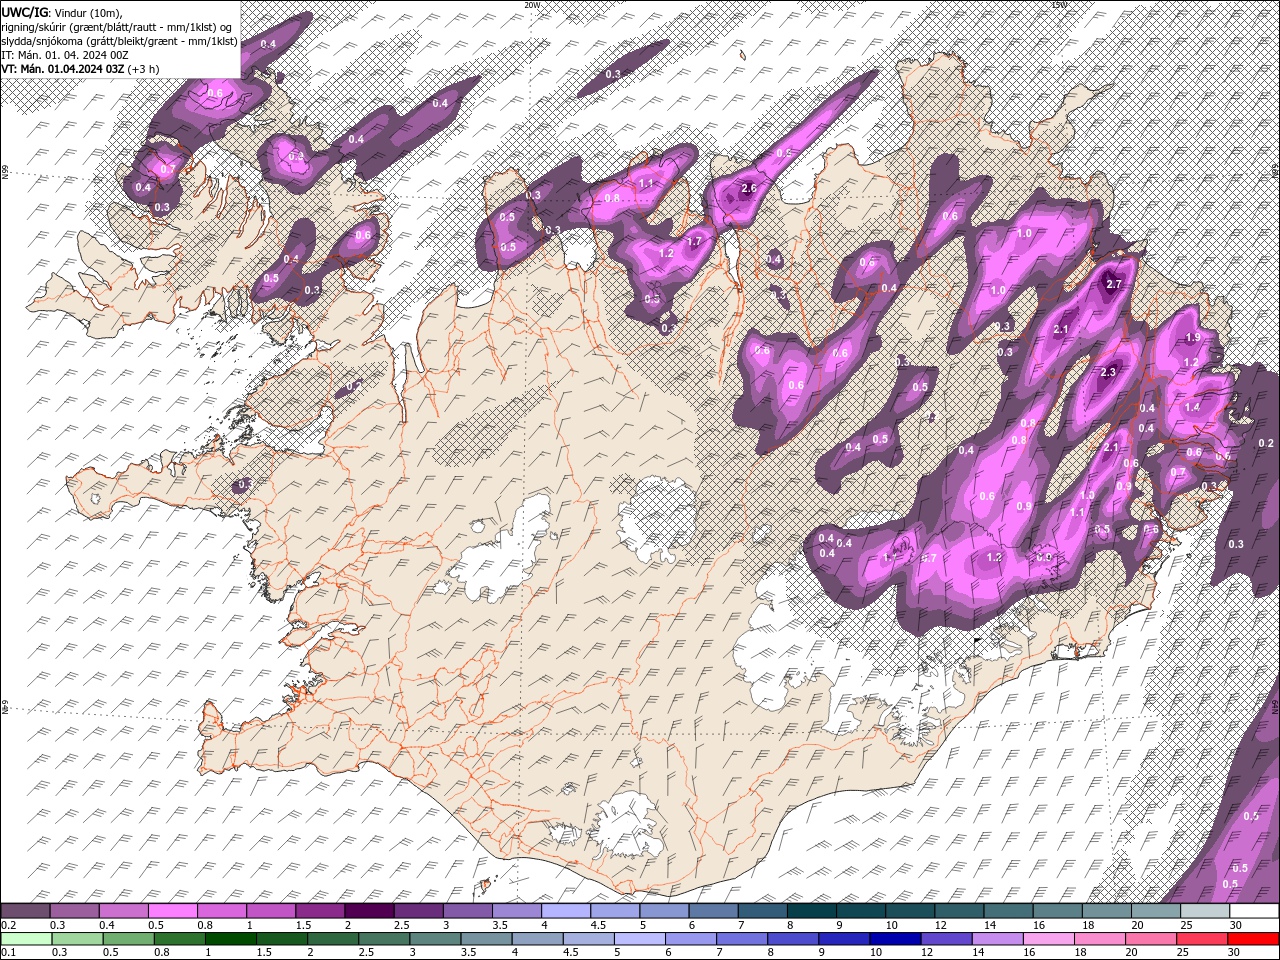1280x960 pixels.
Task: Click the 6 slate-blue swatch in the upper legend row
Action: tap(713, 911)
